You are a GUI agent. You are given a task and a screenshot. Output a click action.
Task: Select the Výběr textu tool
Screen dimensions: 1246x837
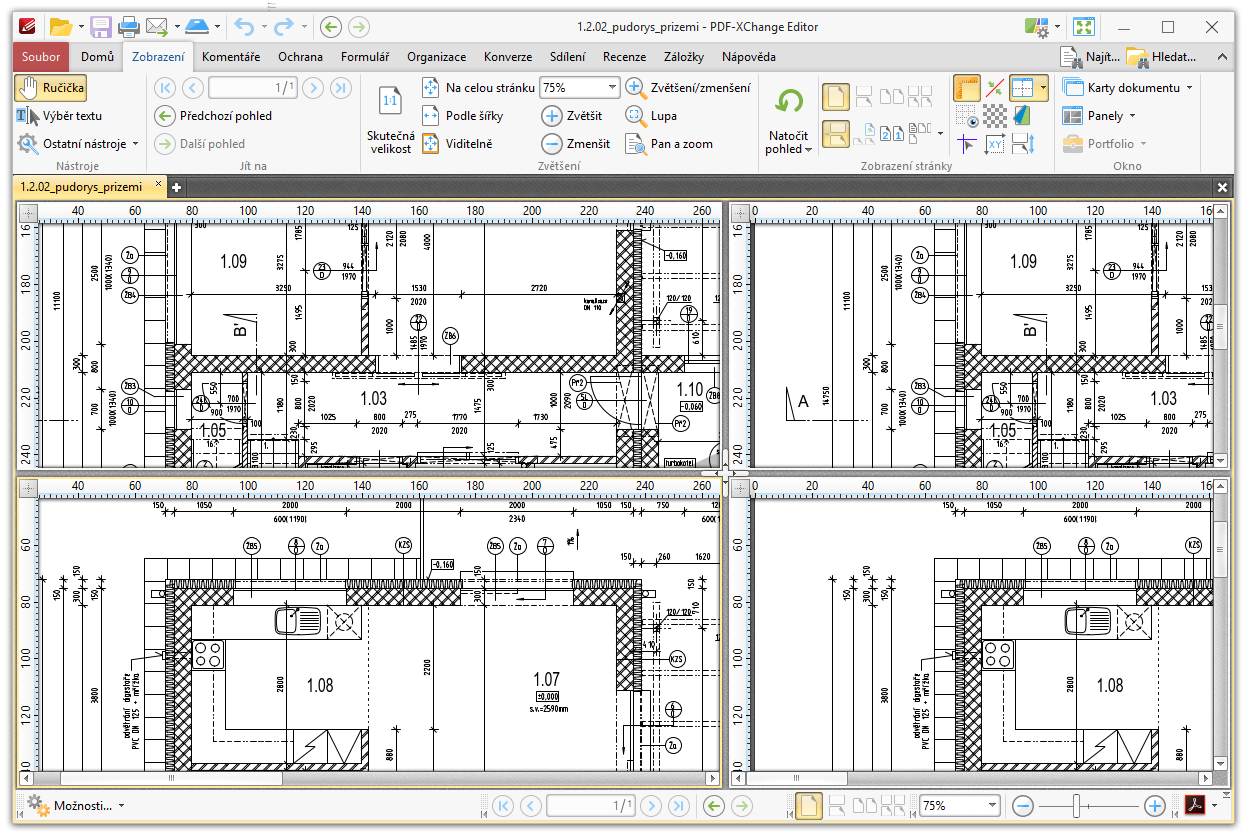pyautogui.click(x=60, y=116)
